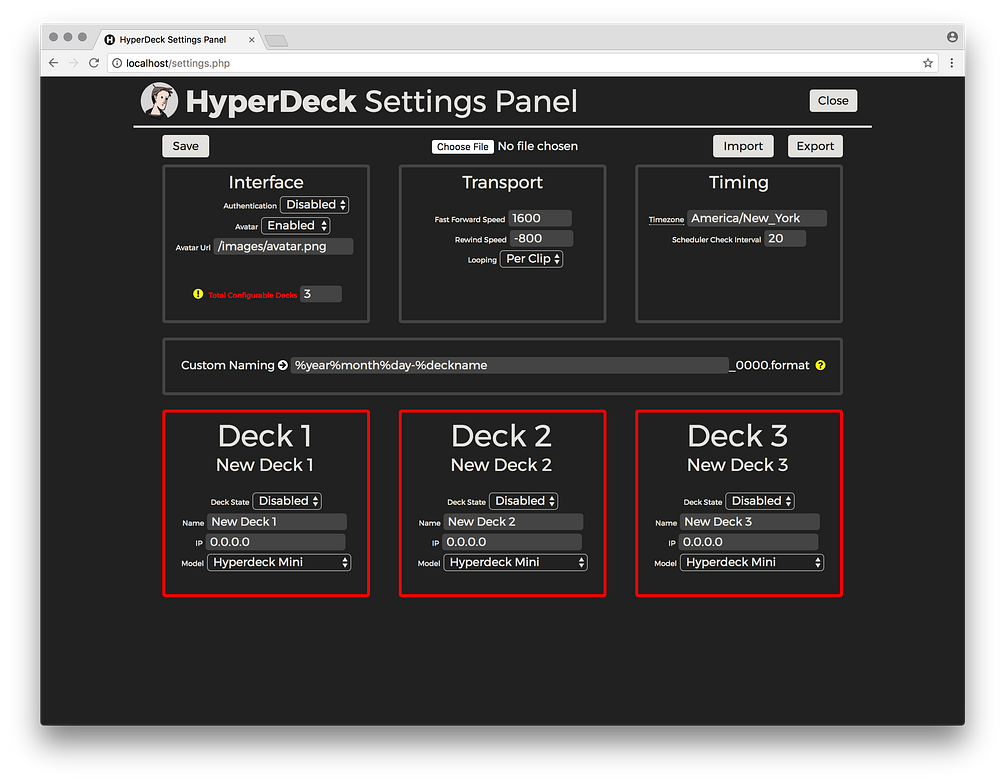Viewport: 1005px width, 783px height.
Task: Open the Avatar Enabled dropdown
Action: pyautogui.click(x=295, y=225)
